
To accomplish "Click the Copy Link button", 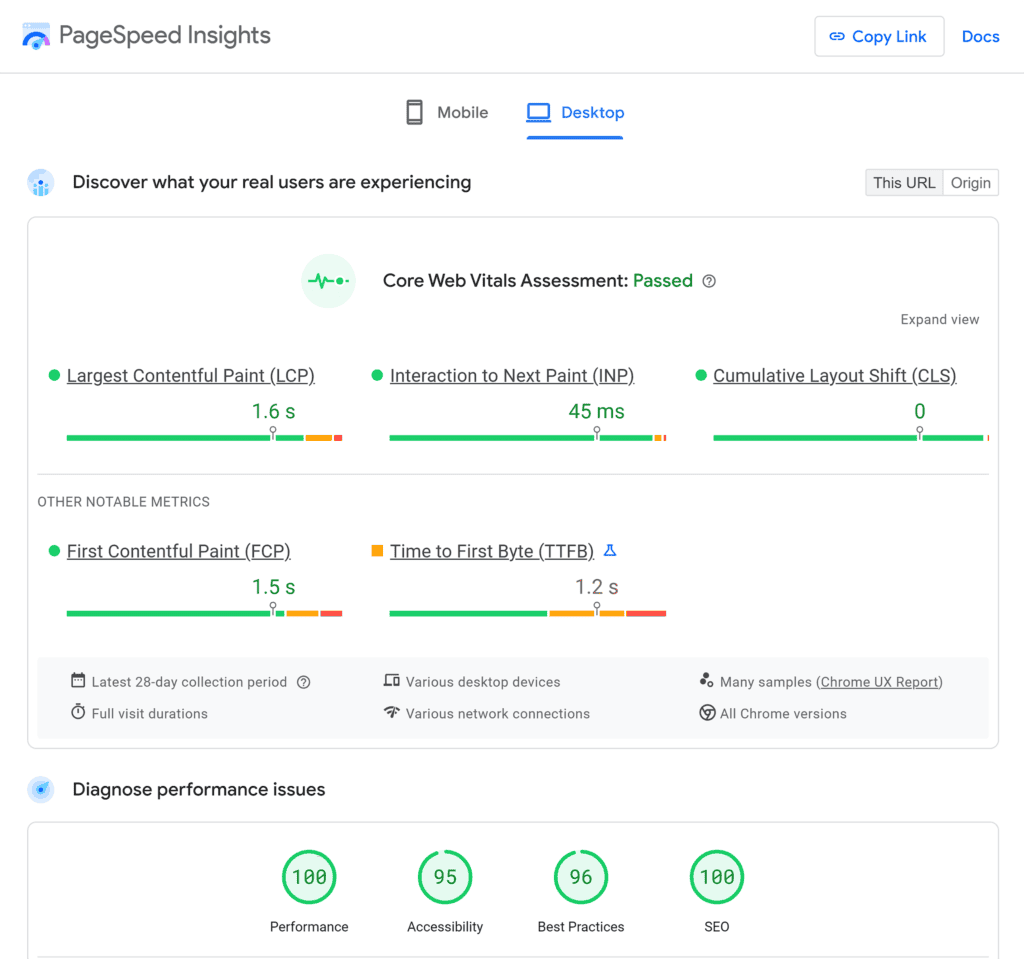I will [879, 36].
